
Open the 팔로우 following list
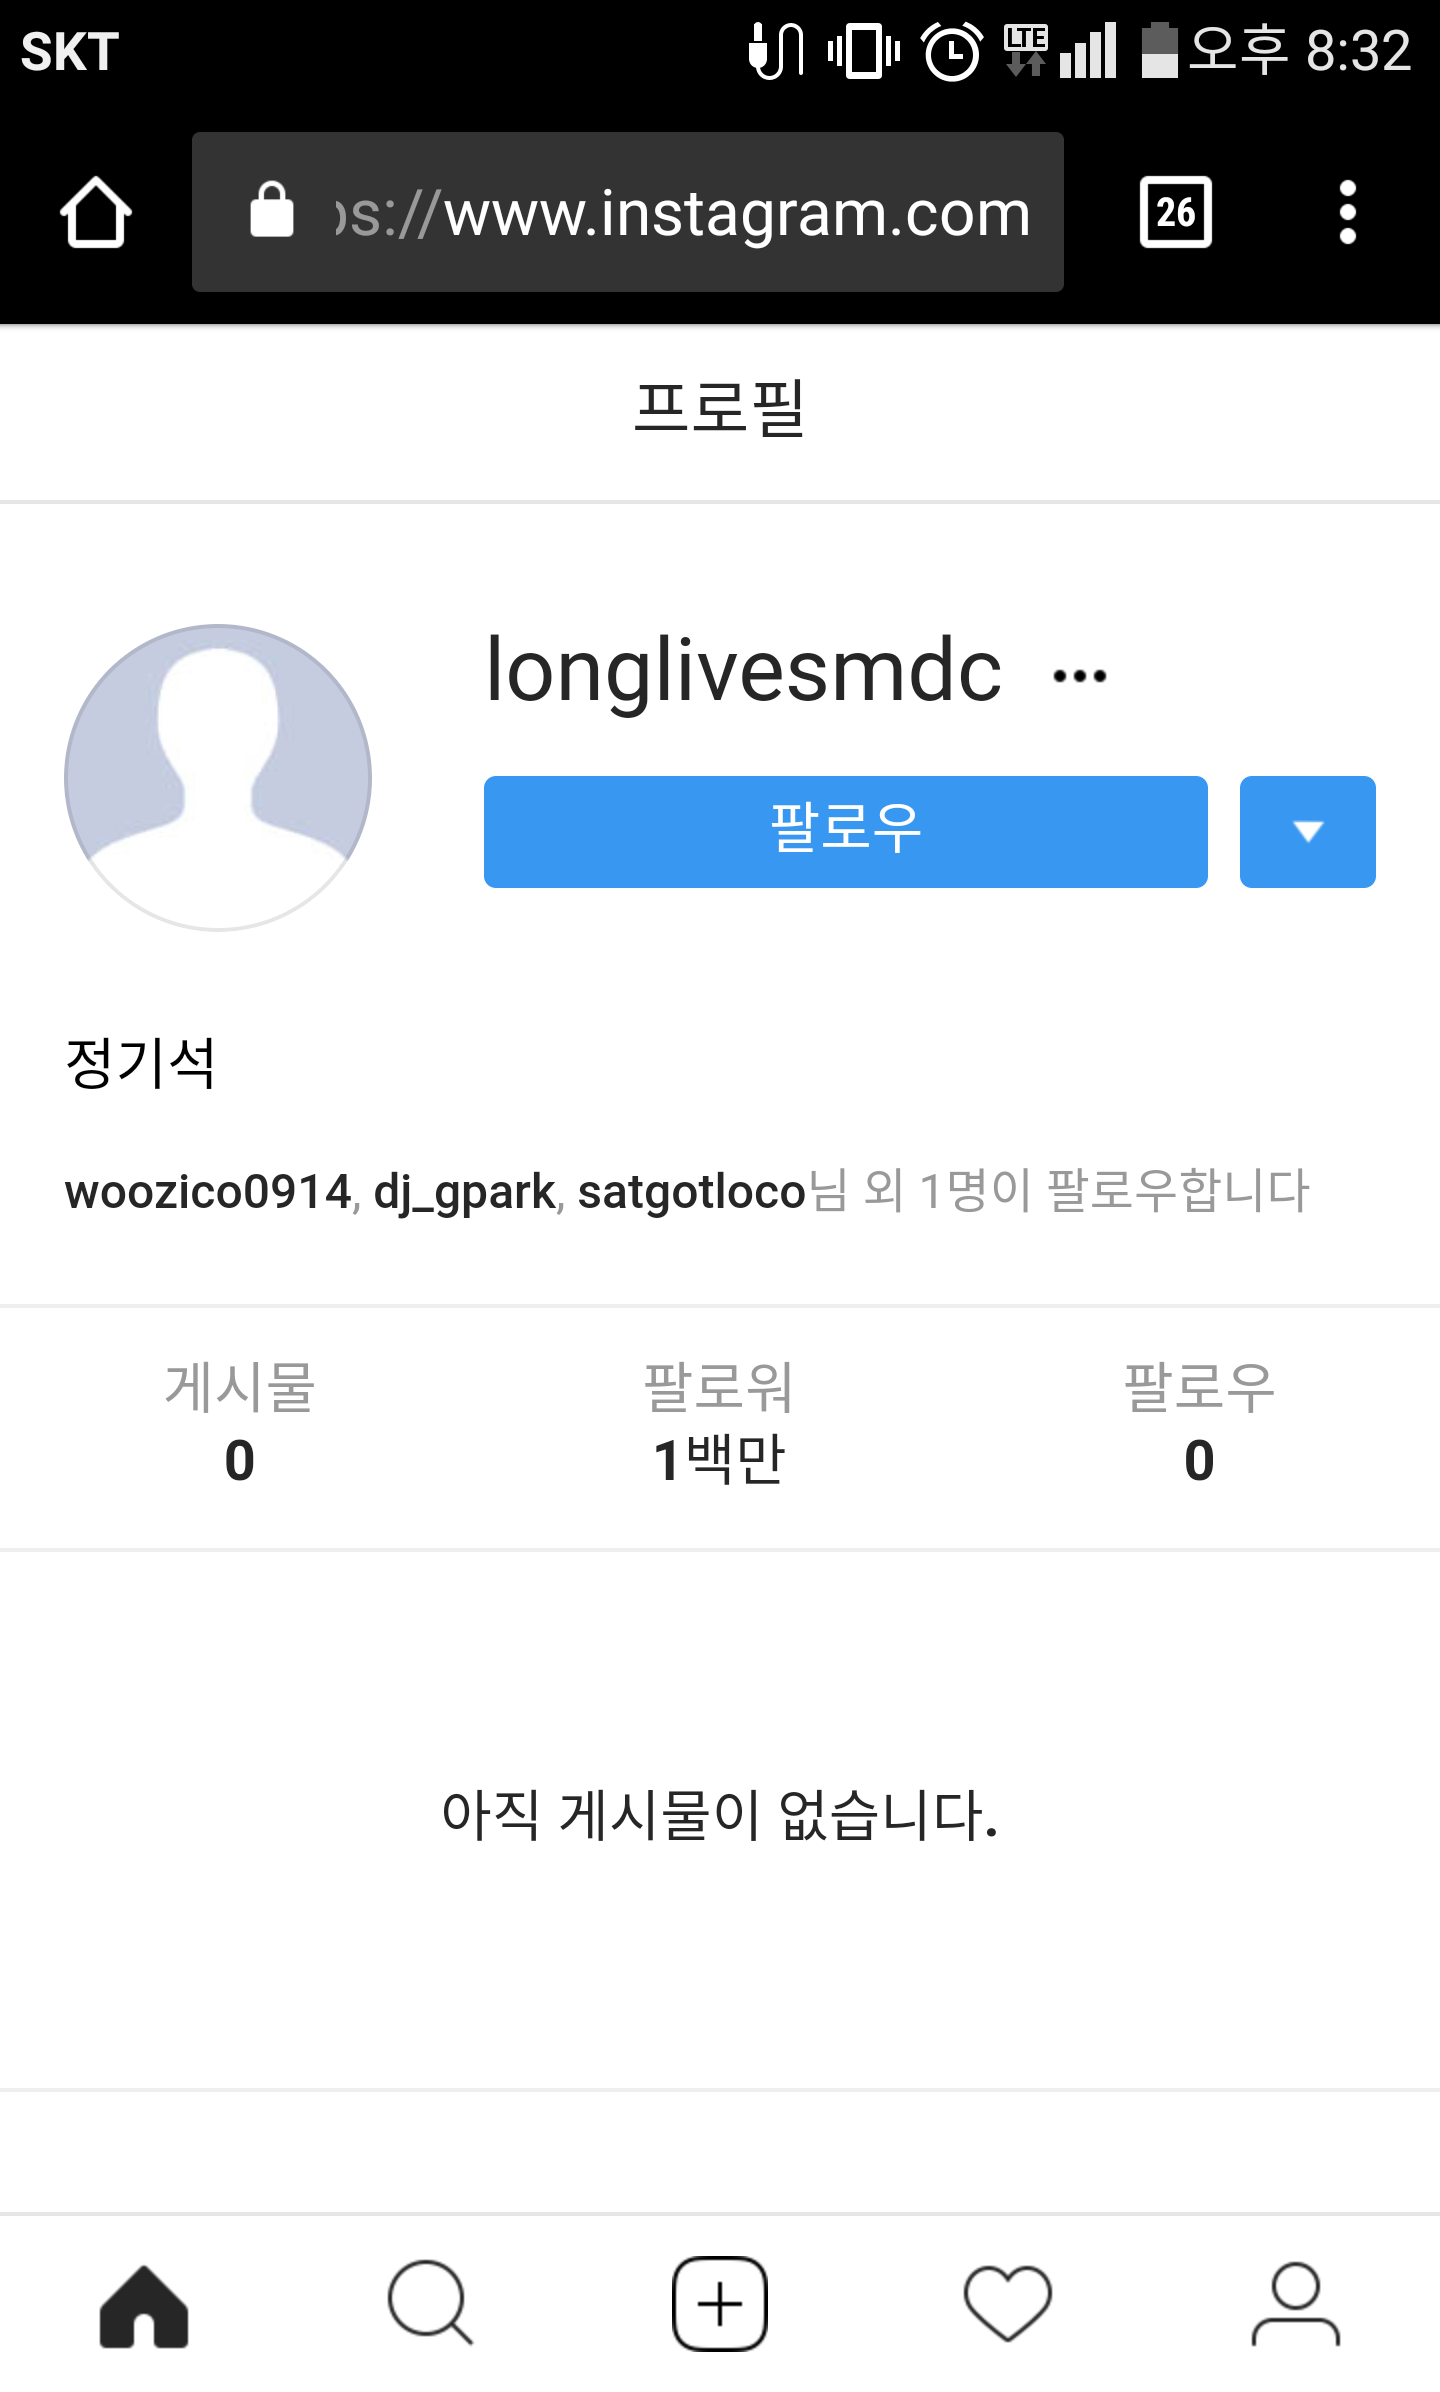pos(1199,1424)
